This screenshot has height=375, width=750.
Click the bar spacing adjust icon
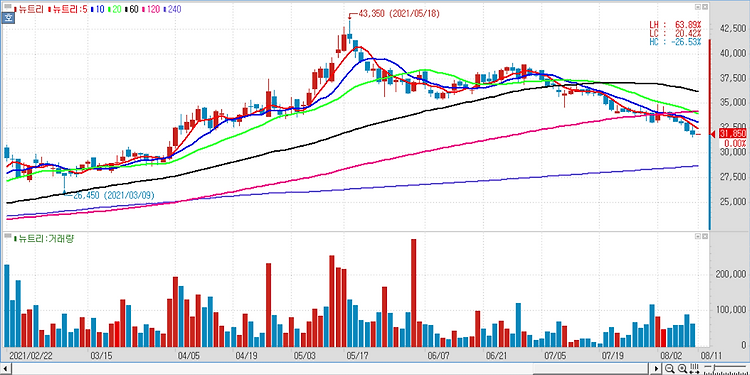click(695, 368)
